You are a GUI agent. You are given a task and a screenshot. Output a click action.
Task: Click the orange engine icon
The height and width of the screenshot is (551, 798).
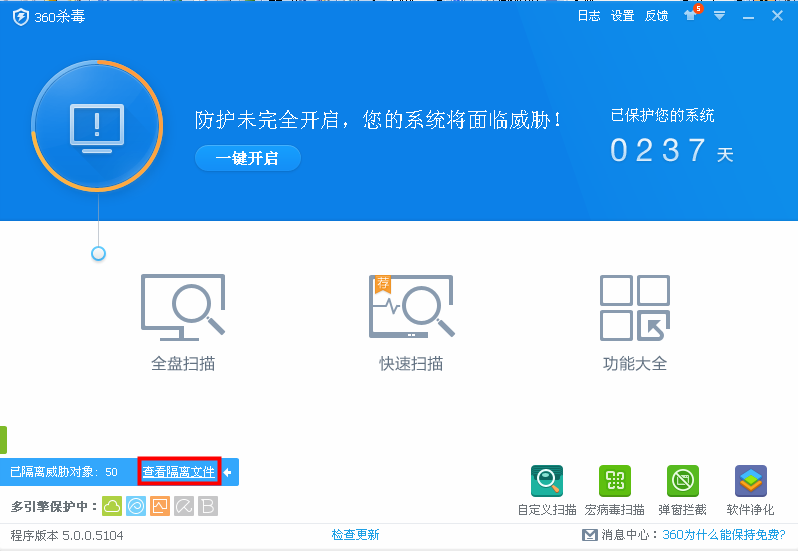pyautogui.click(x=160, y=506)
